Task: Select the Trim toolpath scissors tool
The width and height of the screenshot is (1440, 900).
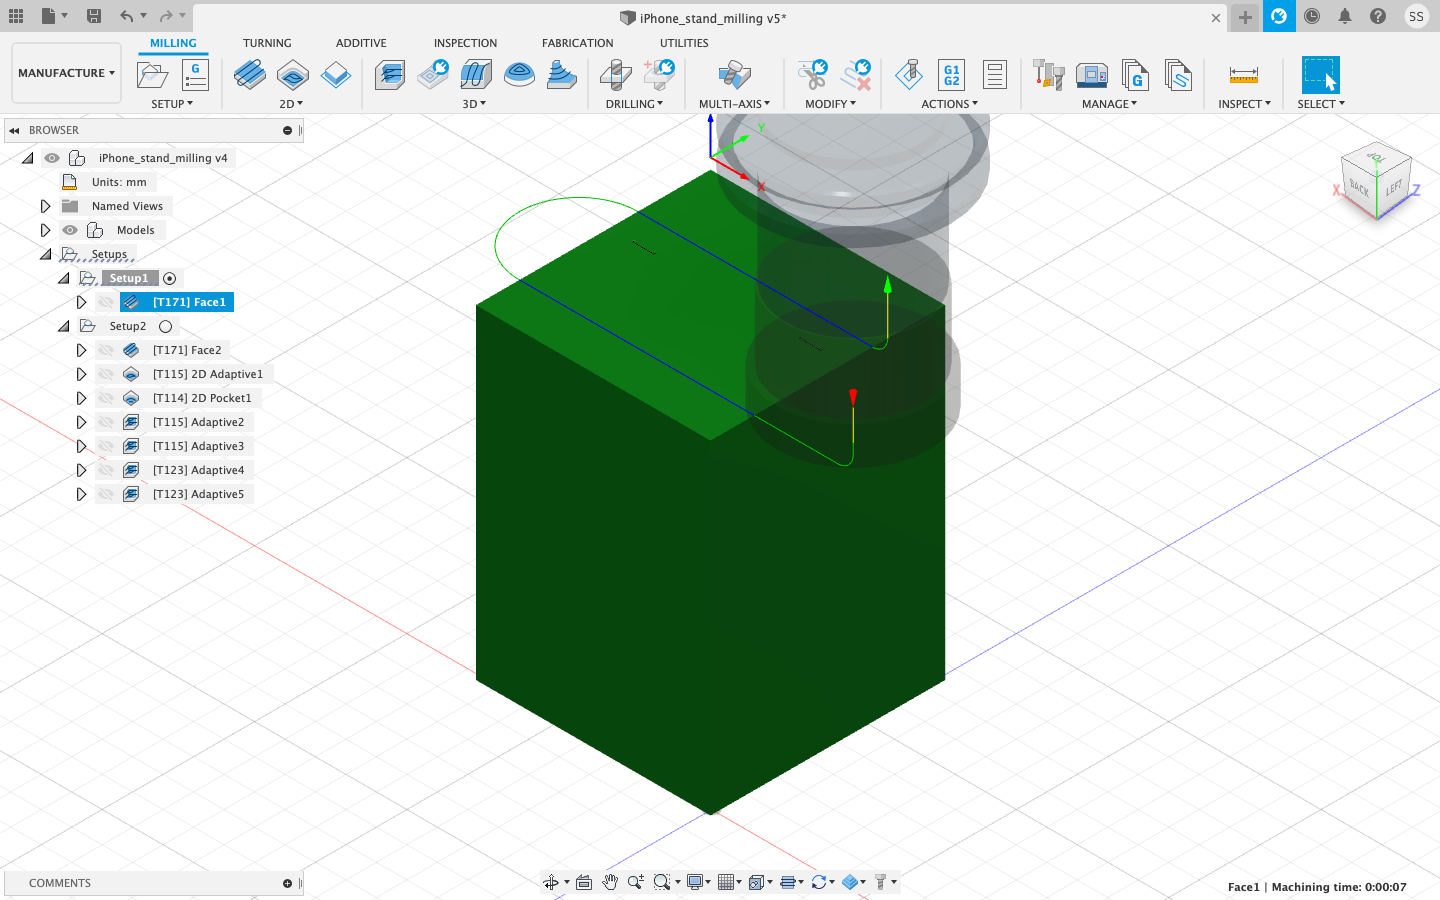Action: coord(813,75)
